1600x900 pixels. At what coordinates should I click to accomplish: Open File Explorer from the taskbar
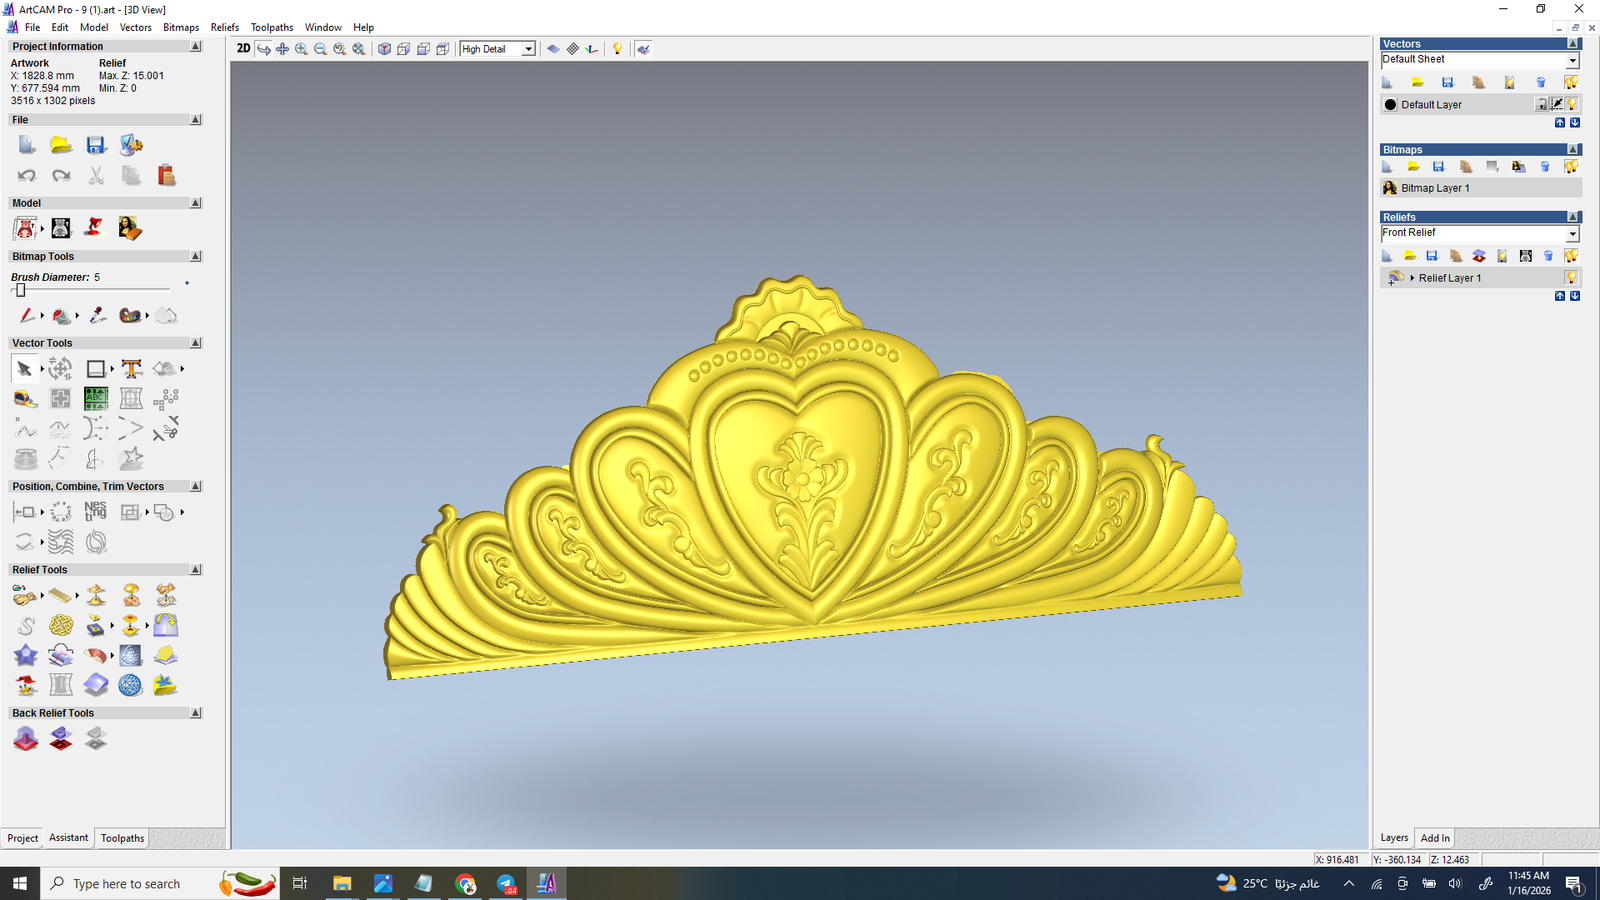click(x=342, y=884)
